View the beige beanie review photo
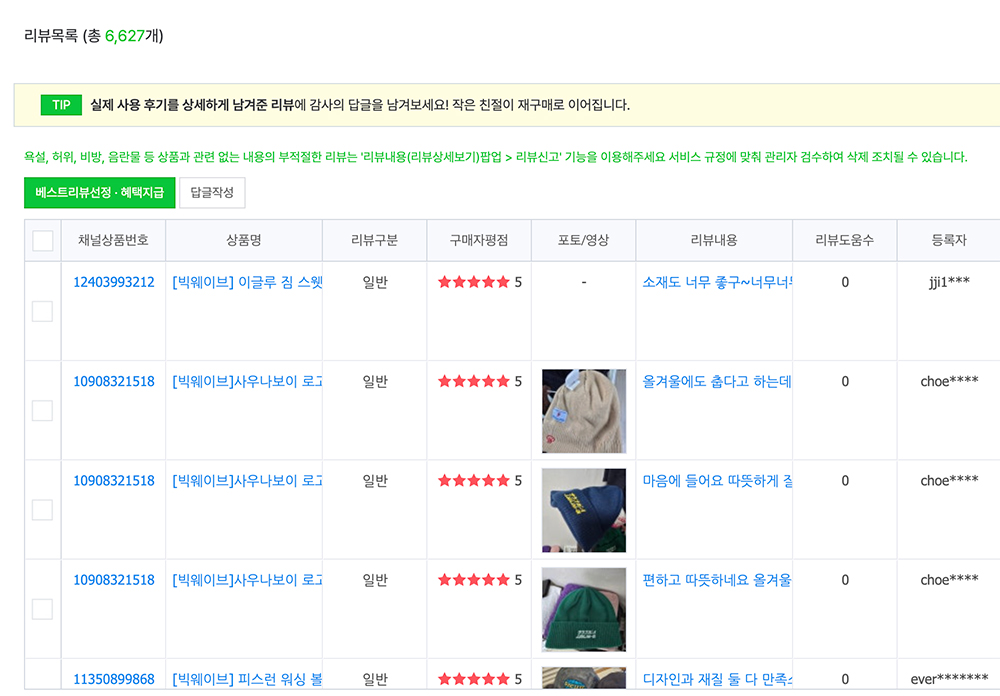The height and width of the screenshot is (696, 1000). pos(584,411)
